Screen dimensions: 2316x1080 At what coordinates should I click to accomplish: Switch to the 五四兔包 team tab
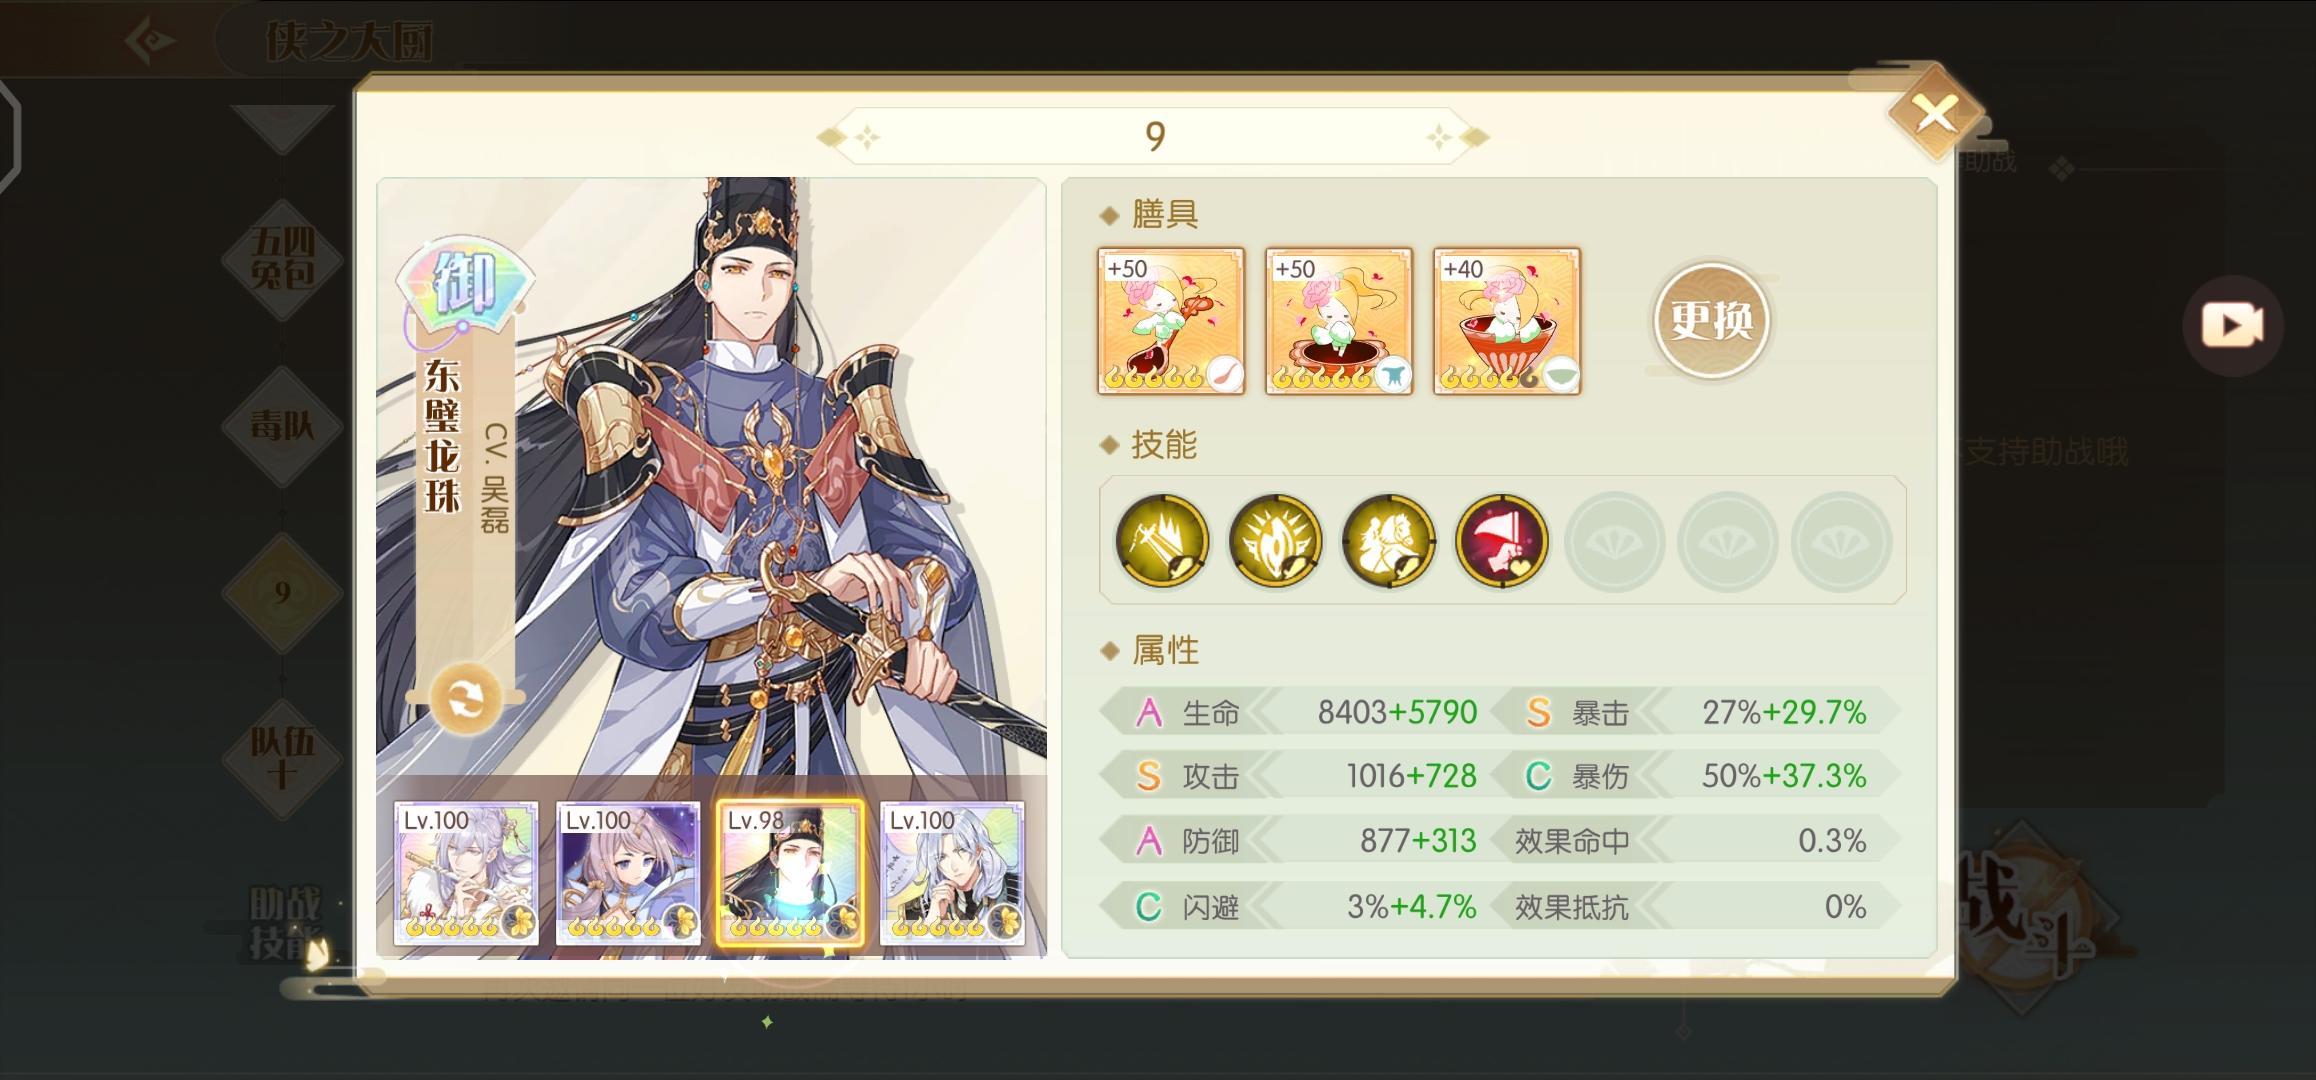point(283,258)
